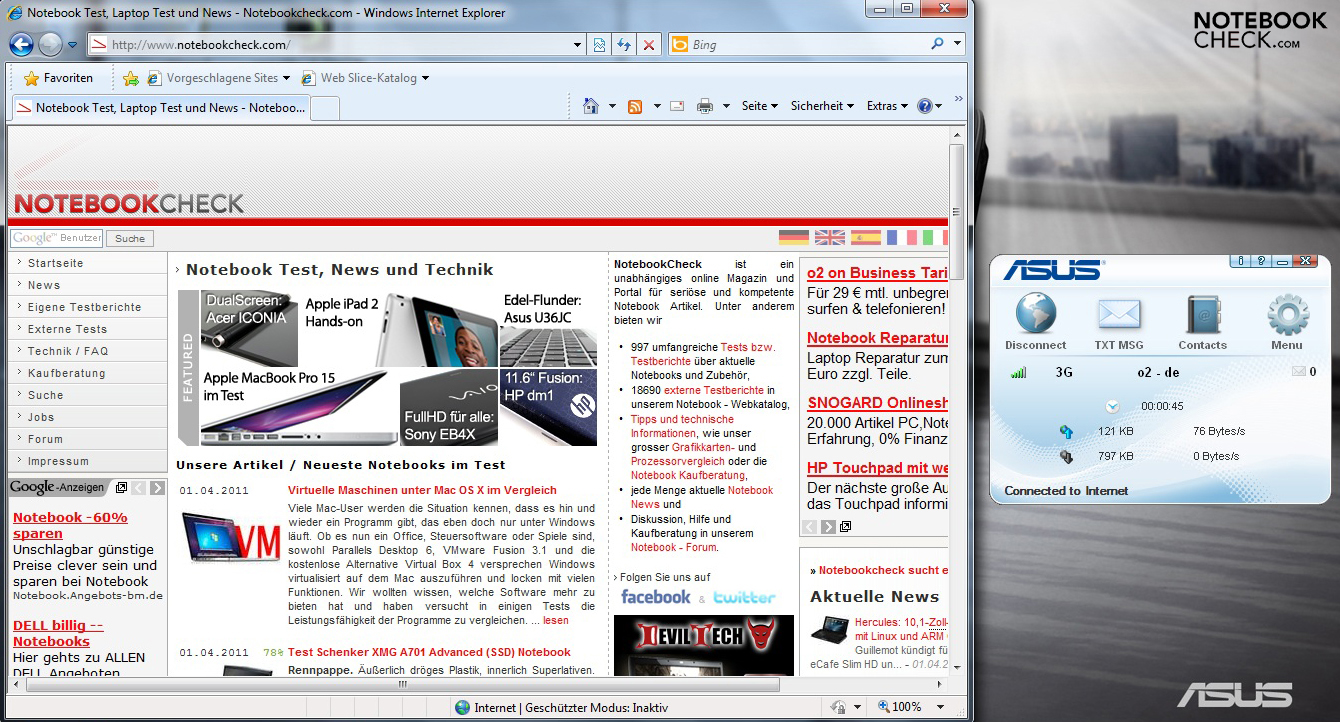The height and width of the screenshot is (722, 1340).
Task: Select the Spanish flag language
Action: pos(866,237)
